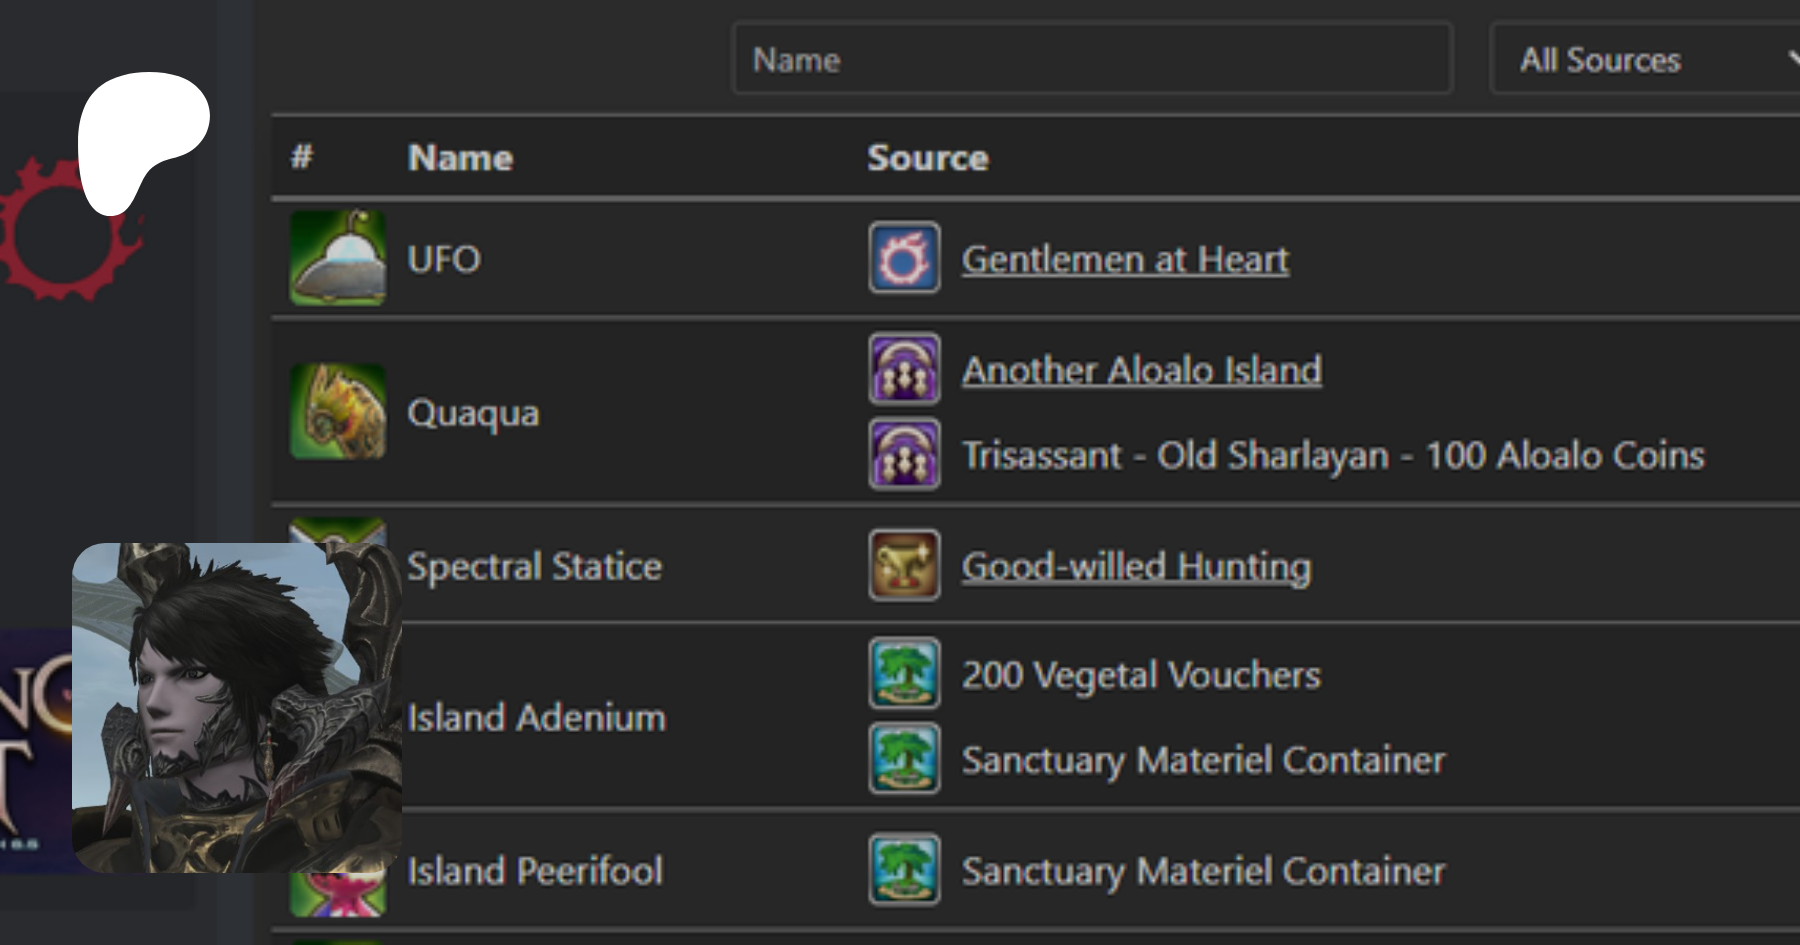Viewport: 1800px width, 945px height.
Task: Click the UFO mount icon
Action: click(338, 258)
